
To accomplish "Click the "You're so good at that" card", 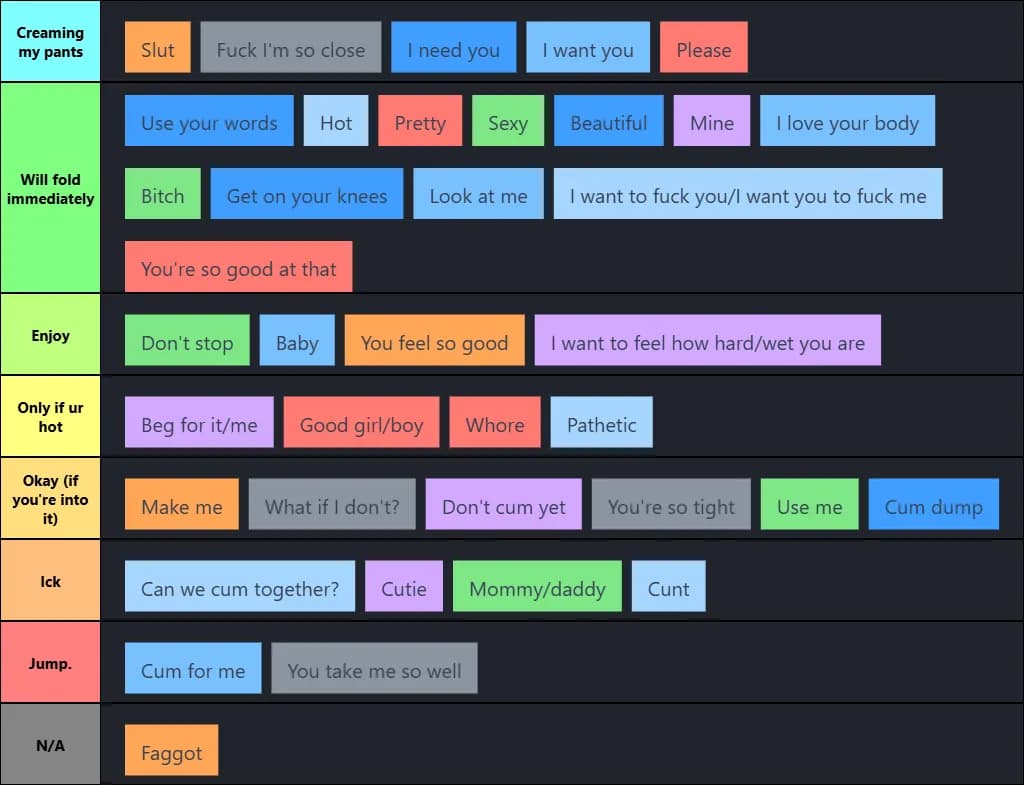I will coord(238,266).
